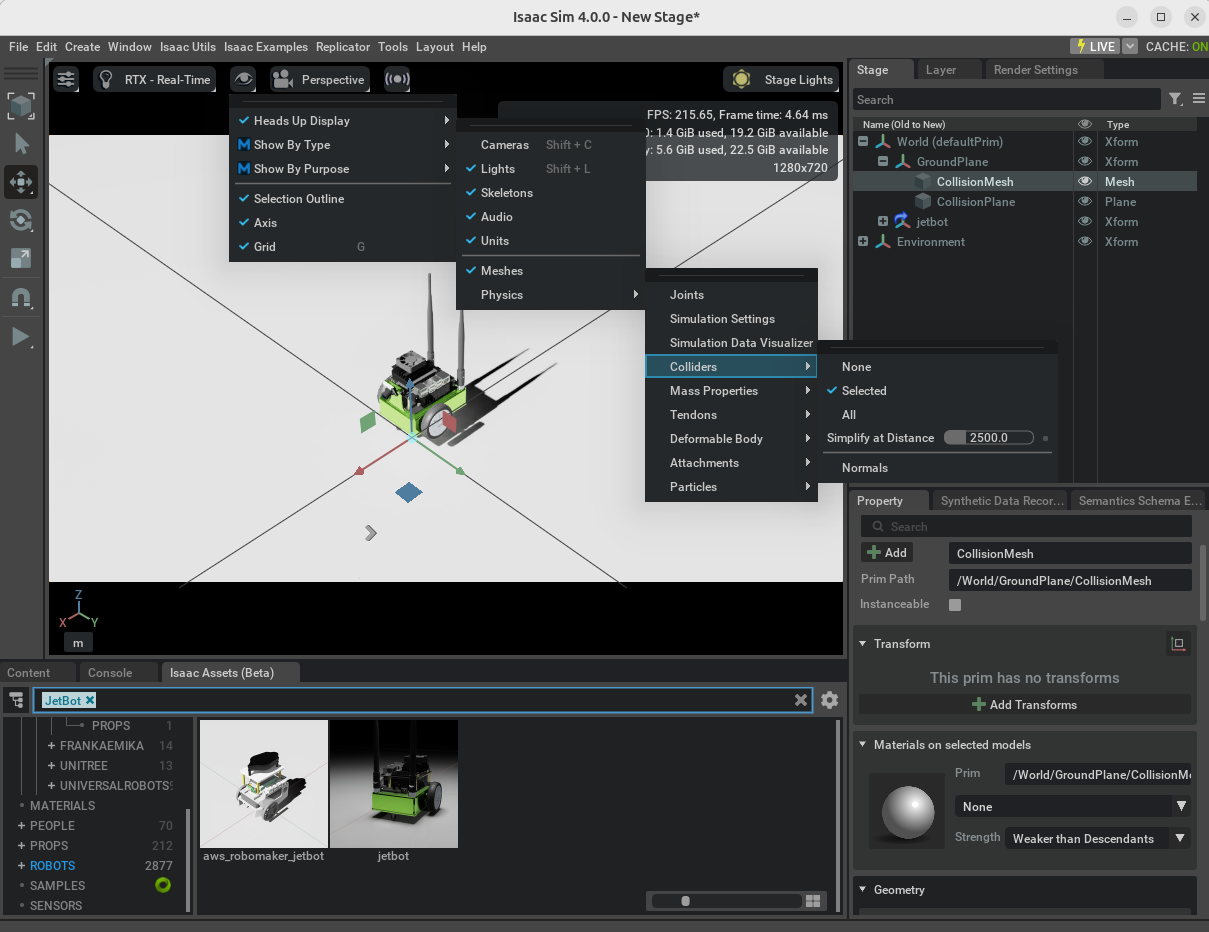Image resolution: width=1209 pixels, height=932 pixels.
Task: Open the Isaac Examples menu
Action: pos(265,47)
